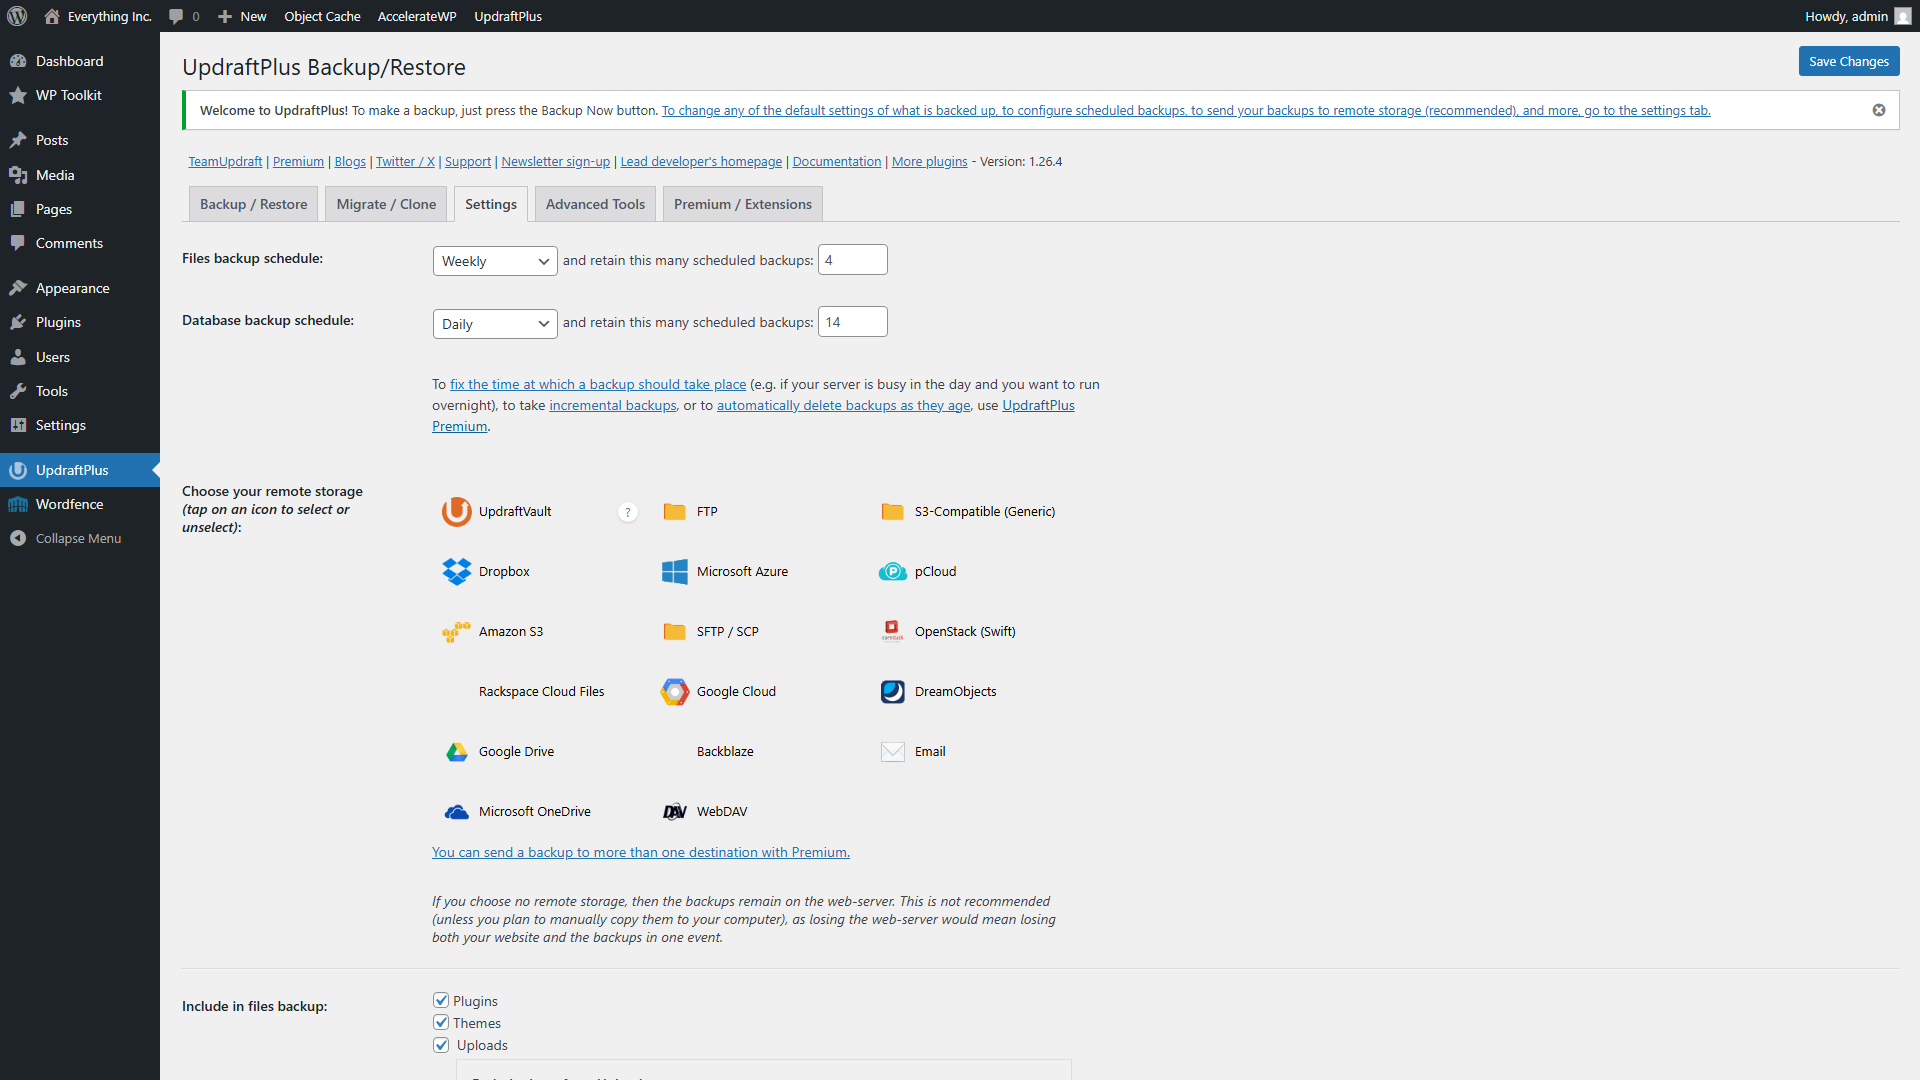Select the Microsoft Azure icon
The height and width of the screenshot is (1080, 1920).
(675, 571)
